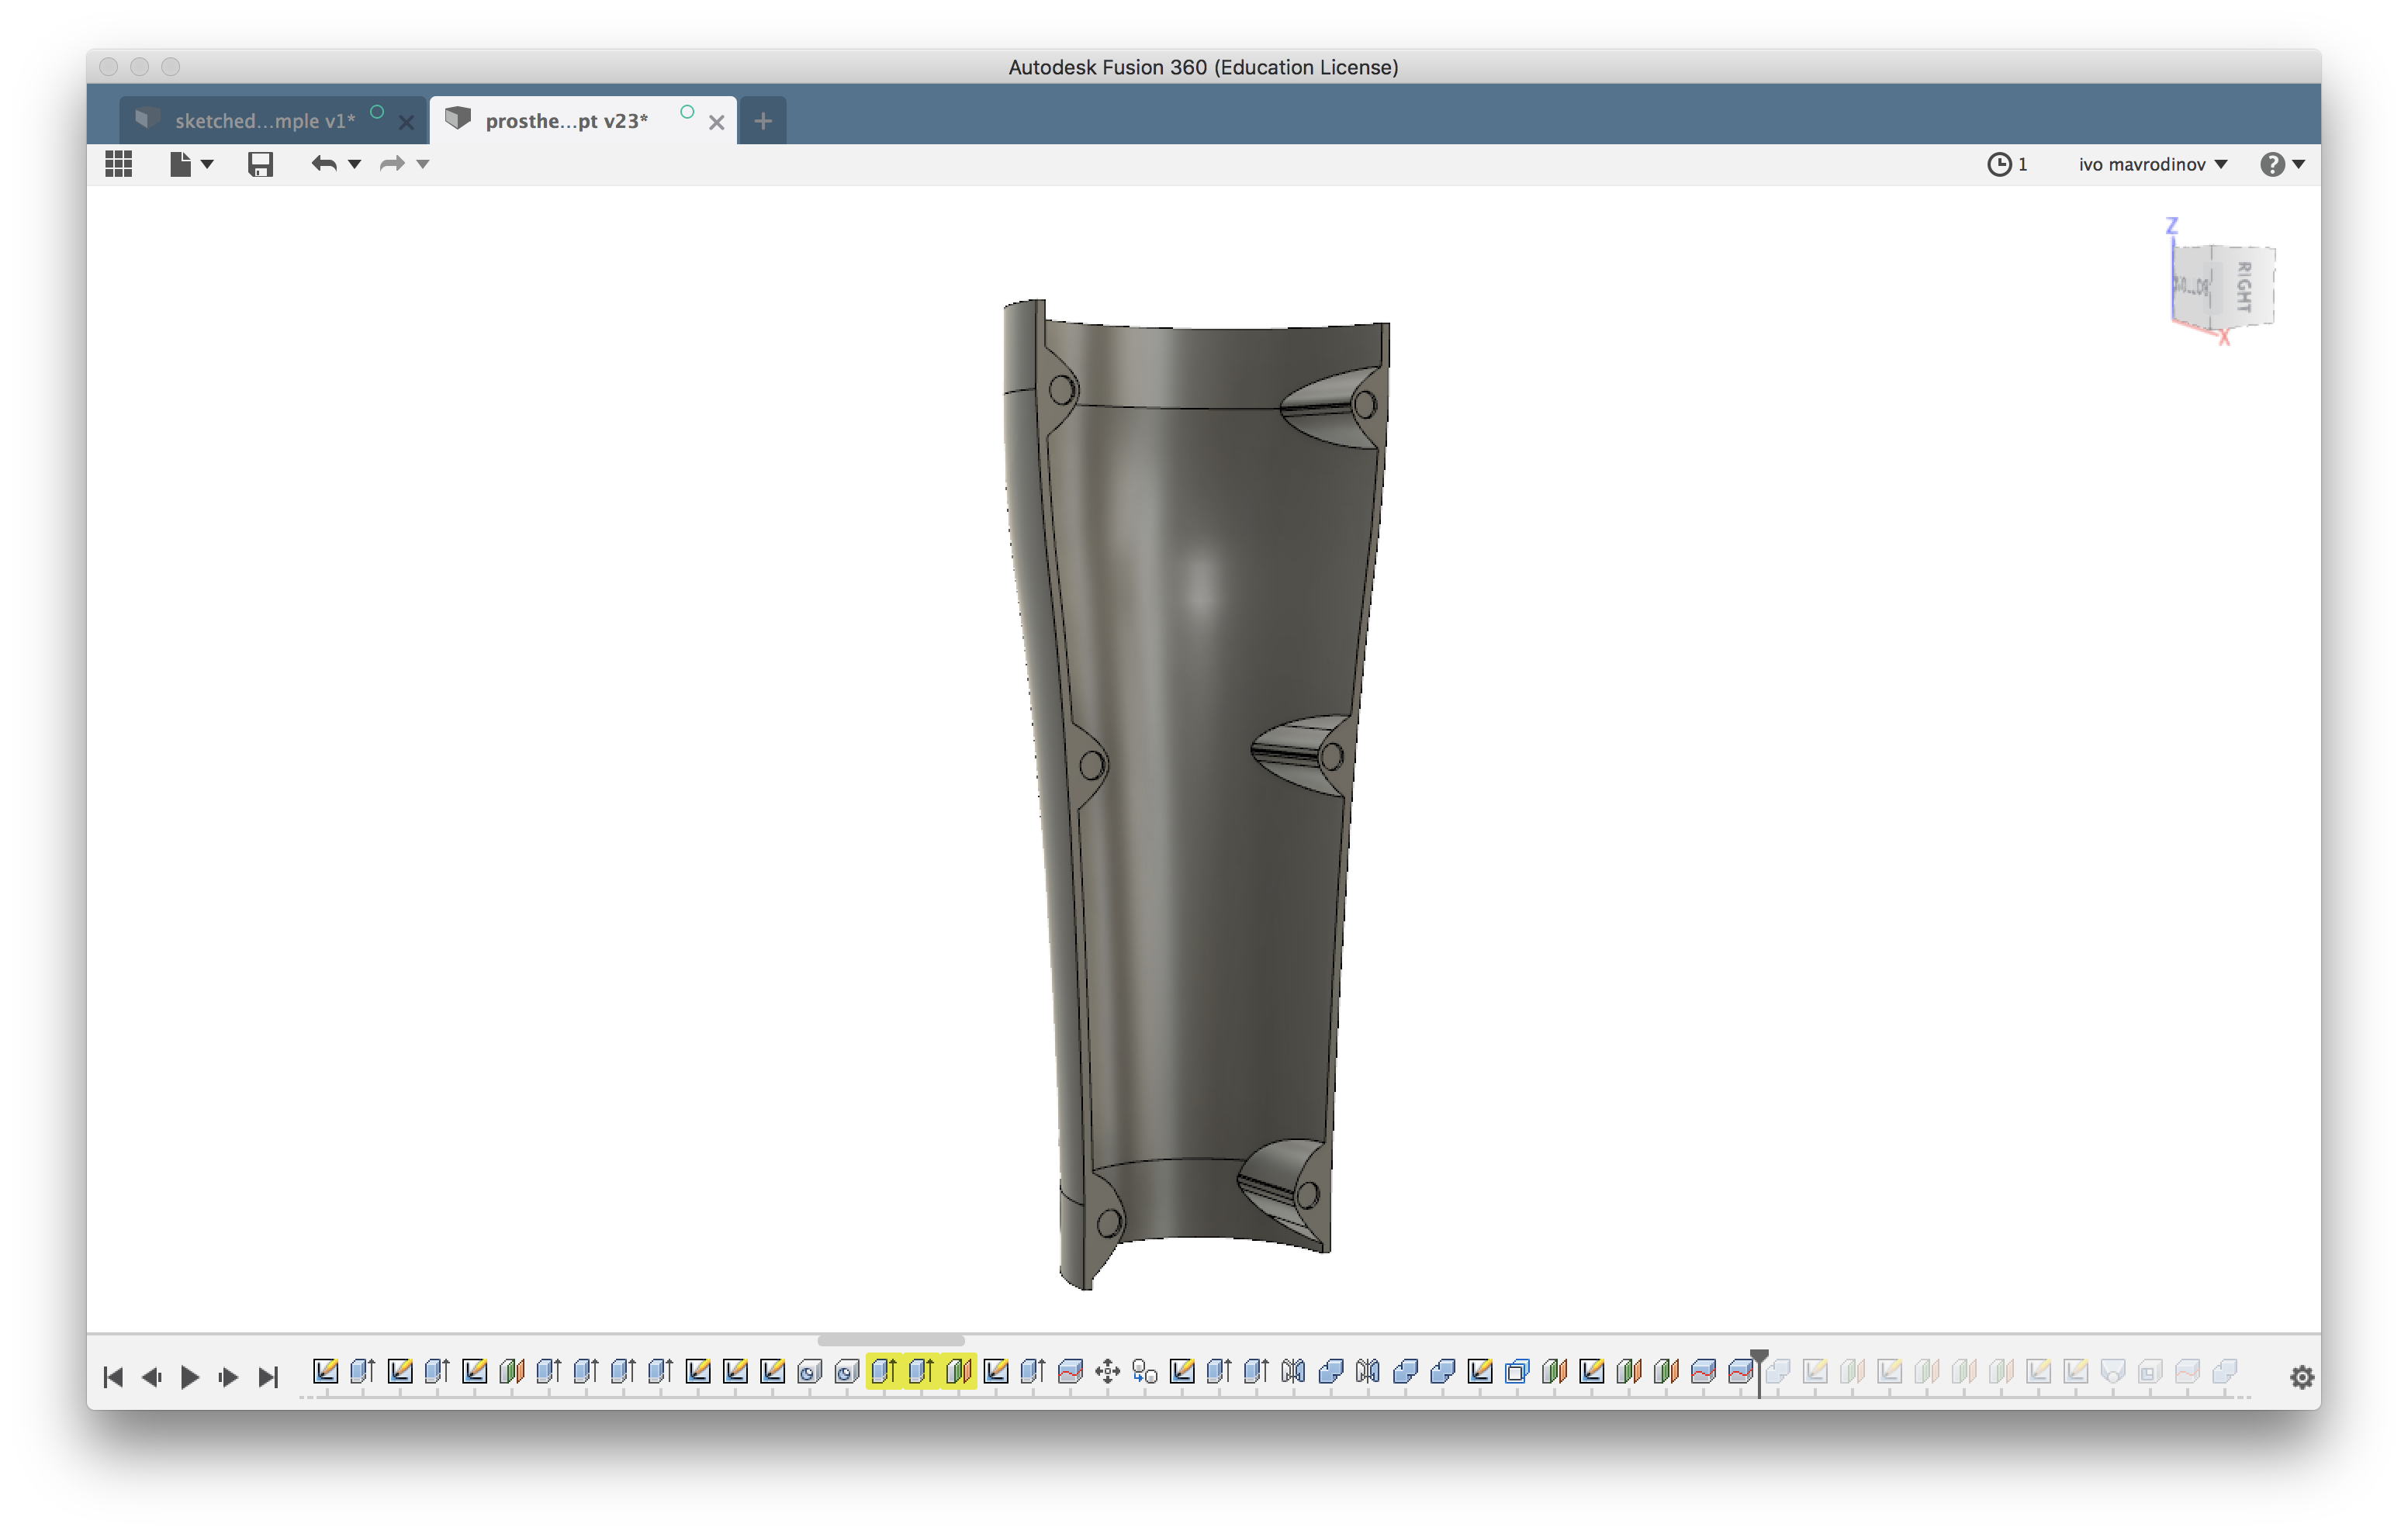This screenshot has height=1534, width=2408.
Task: Select split feature directly left of rollback marker
Action: (x=1740, y=1371)
